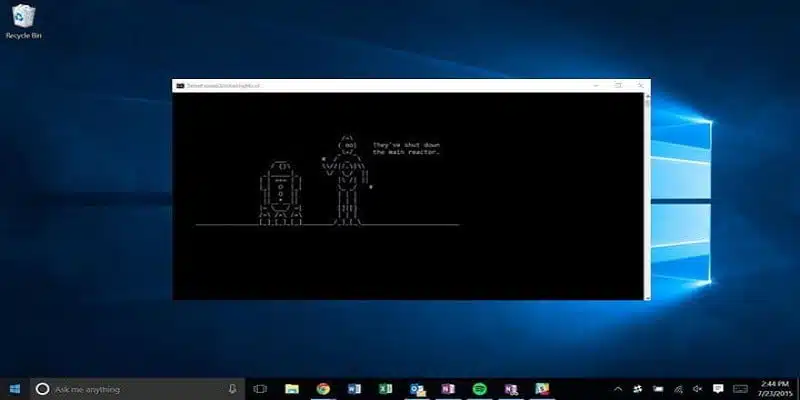Image resolution: width=800 pixels, height=400 pixels.
Task: Expand the hidden system tray icons chevron
Action: click(x=616, y=388)
